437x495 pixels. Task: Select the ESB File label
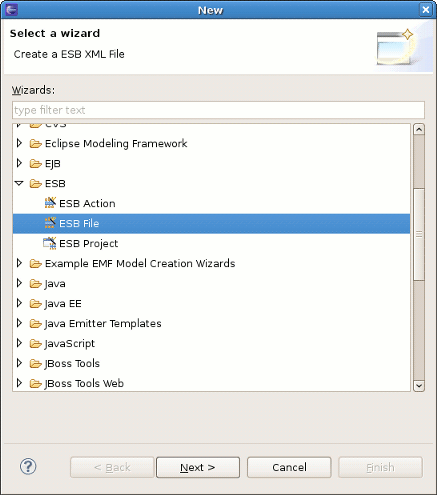[79, 223]
